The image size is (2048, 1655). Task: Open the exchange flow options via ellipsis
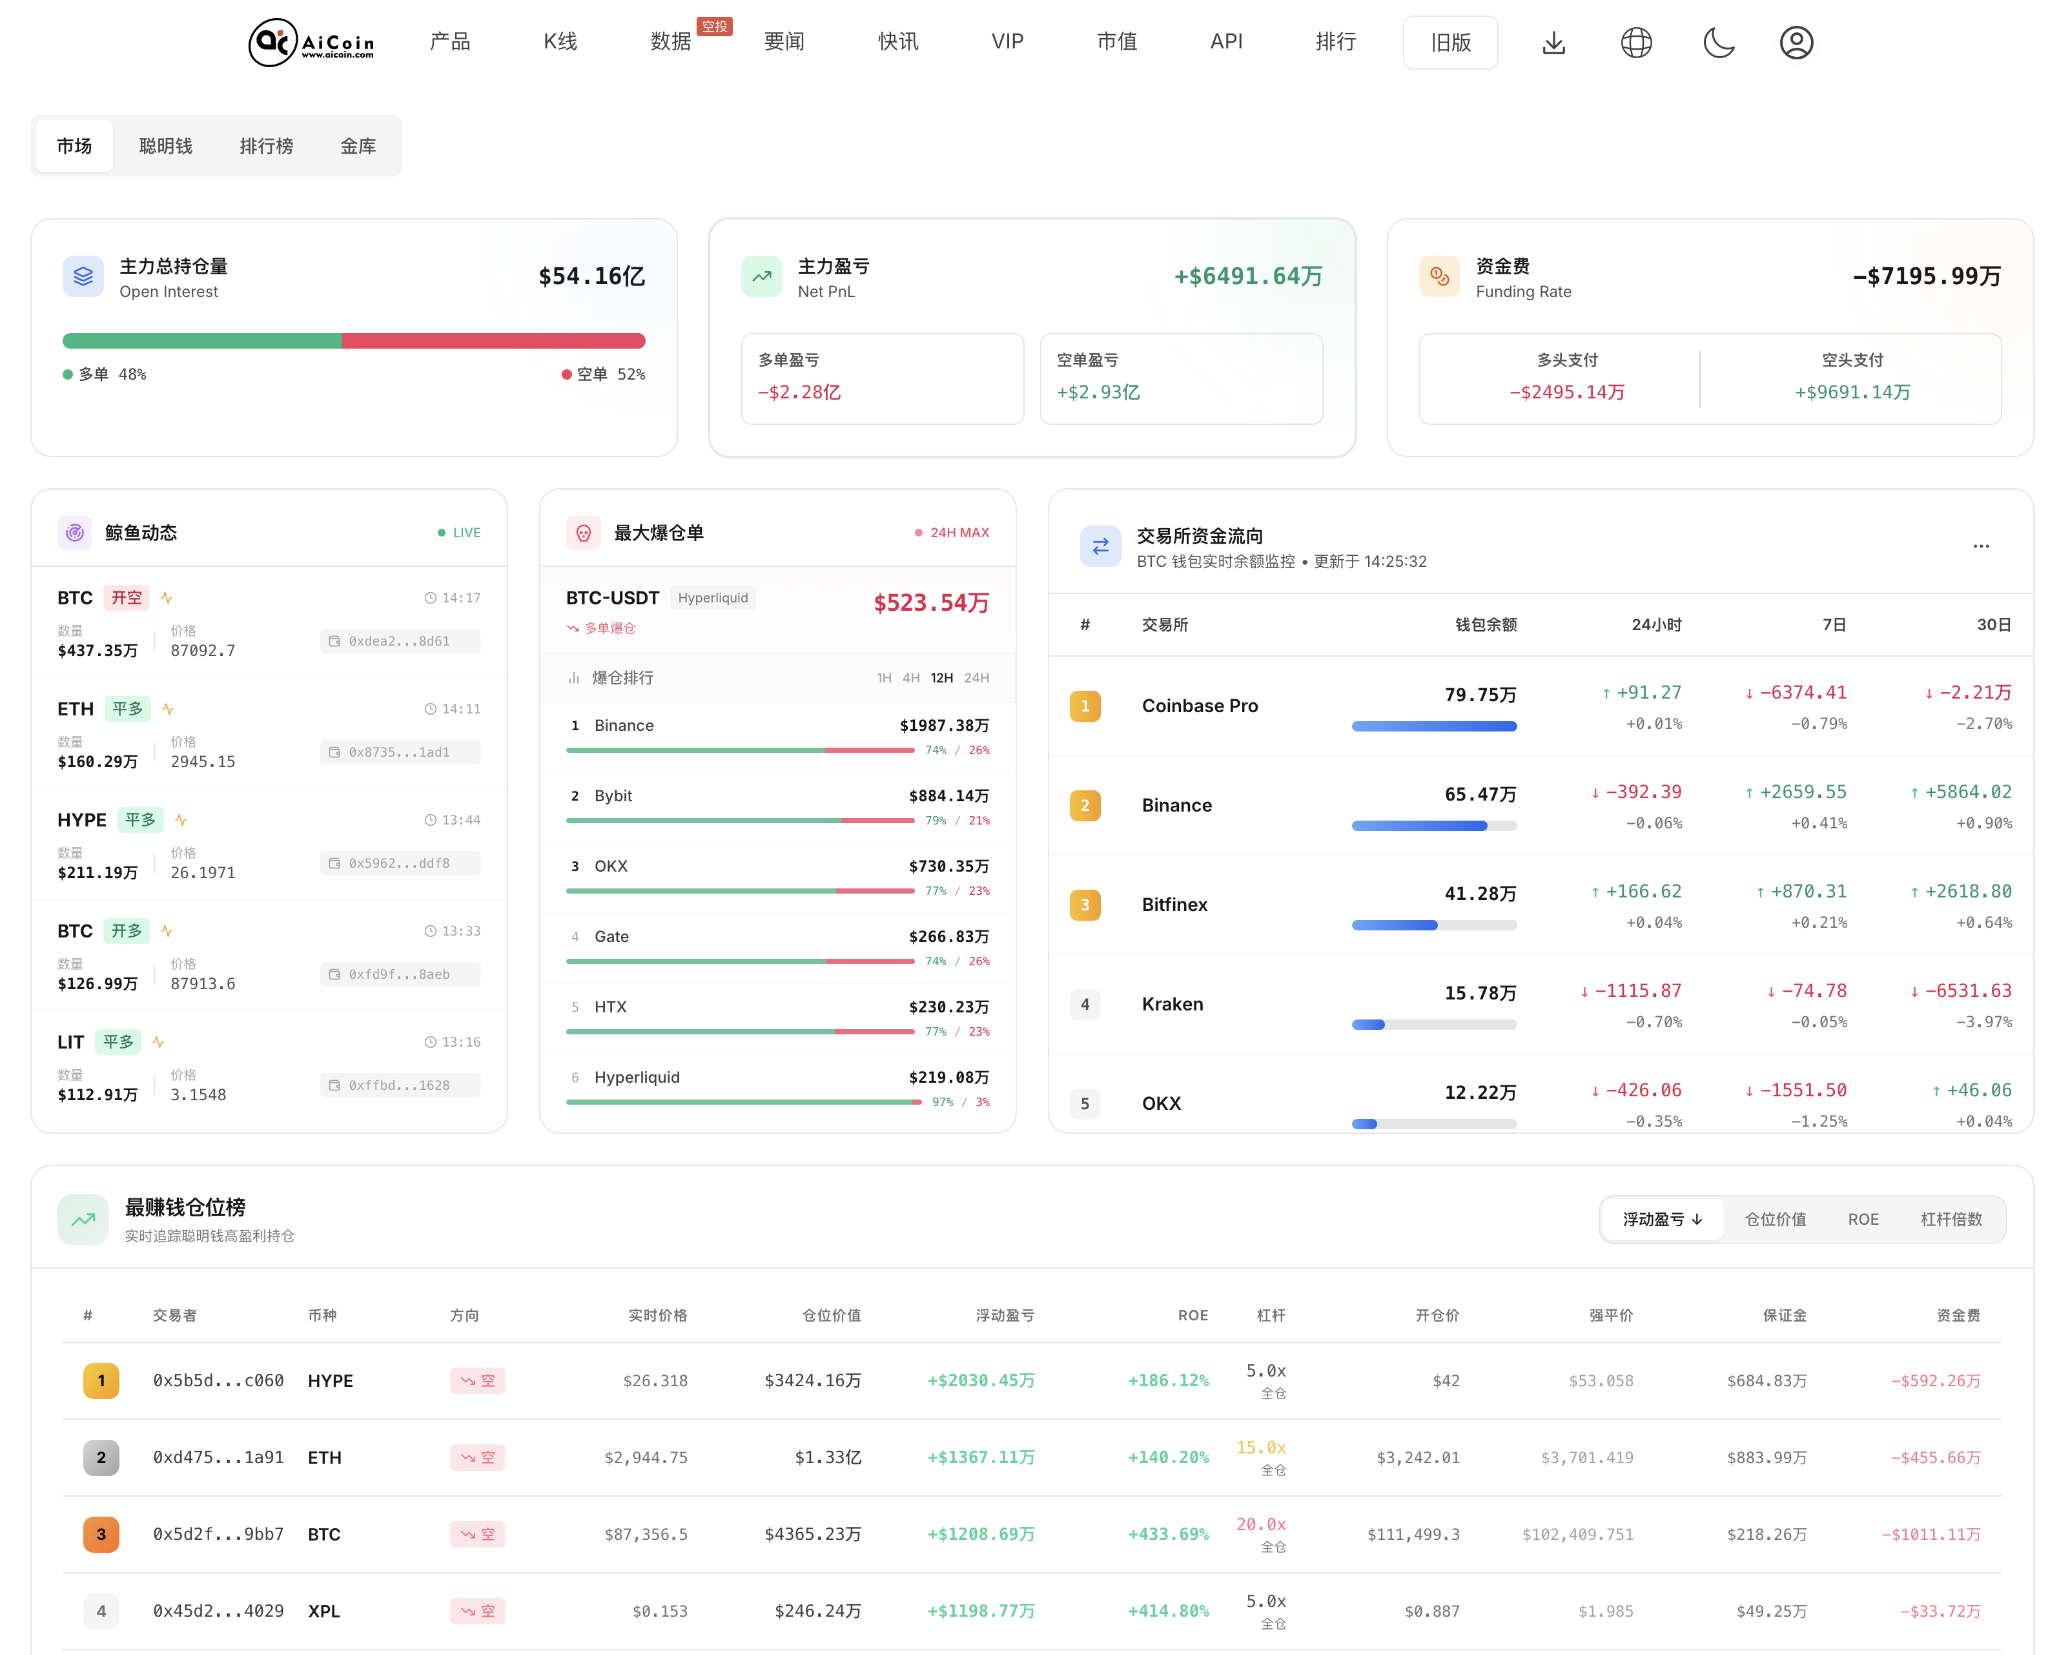(1982, 546)
